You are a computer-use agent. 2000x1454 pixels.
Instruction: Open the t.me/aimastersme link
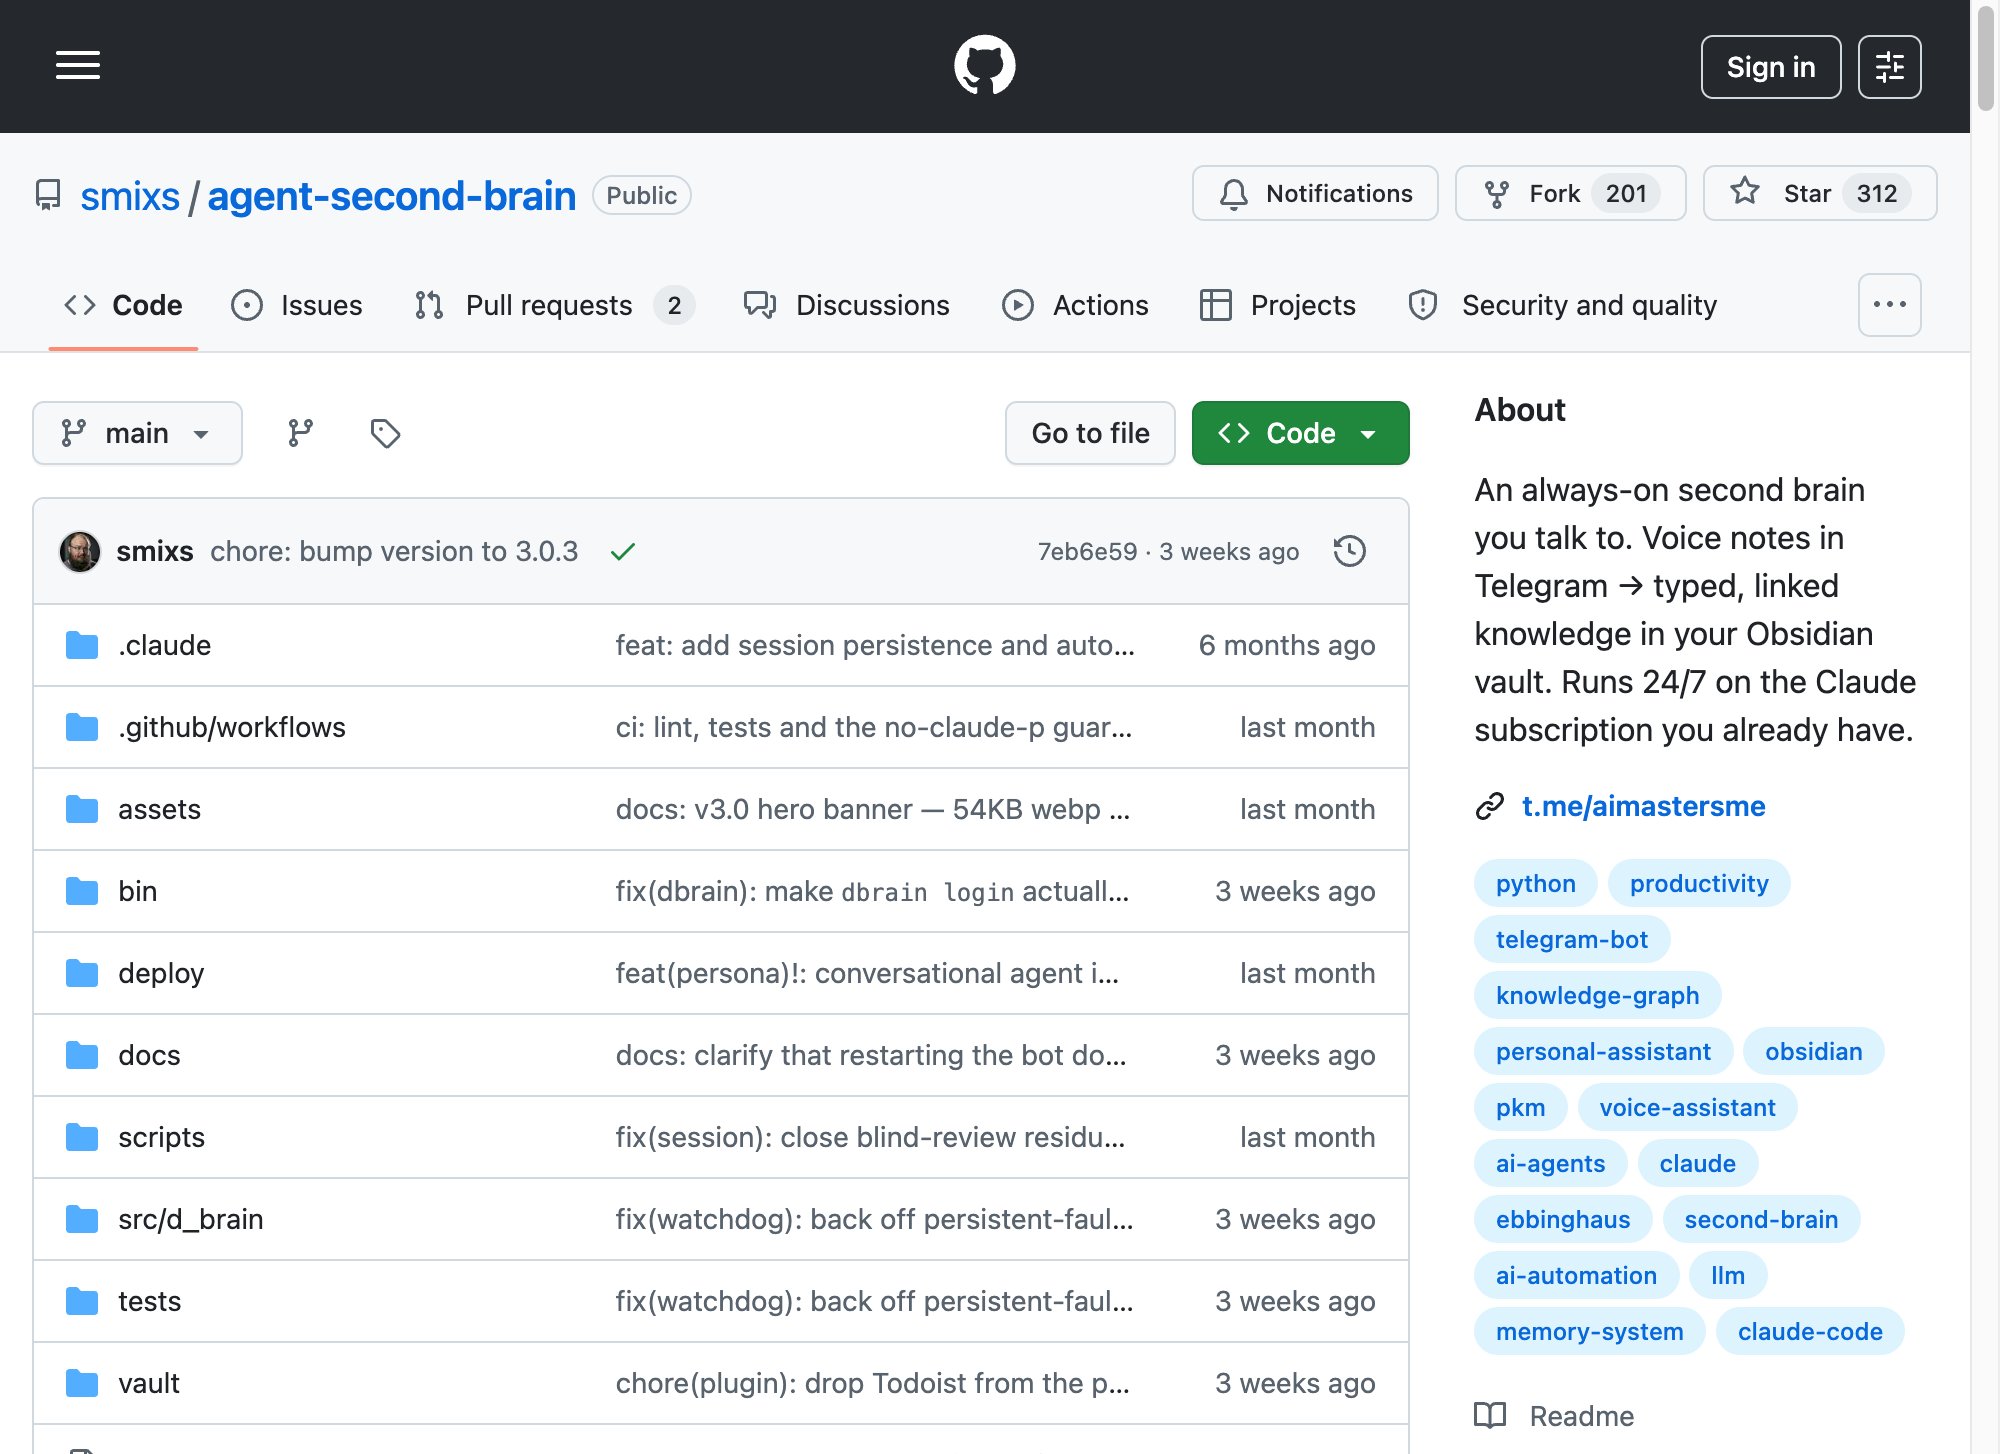point(1643,806)
